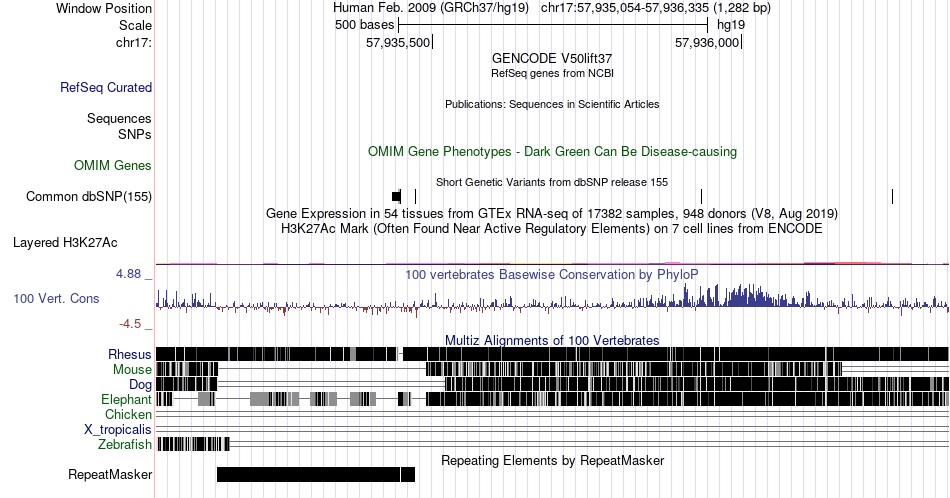Click the Zebrafish alignment row label
950x498 pixels.
[x=125, y=445]
